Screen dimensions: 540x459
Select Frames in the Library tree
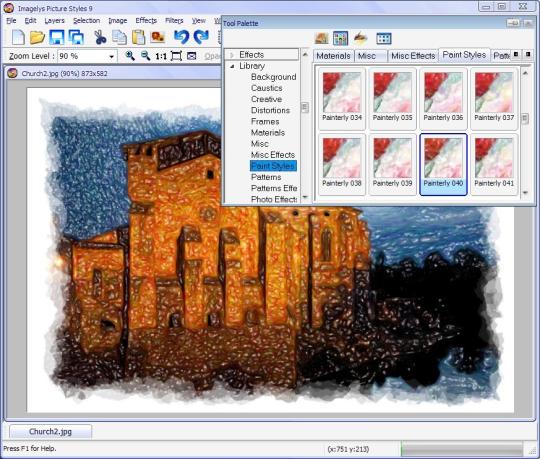265,122
